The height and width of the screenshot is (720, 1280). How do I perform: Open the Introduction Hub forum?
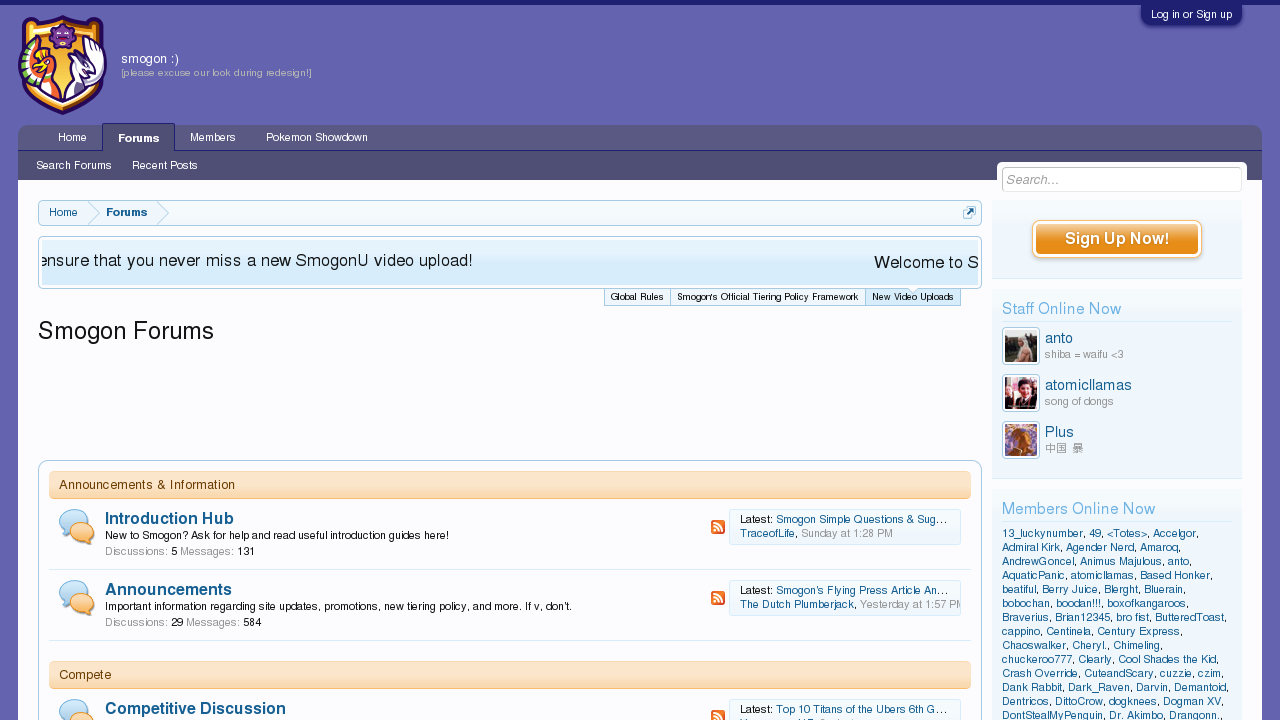(x=169, y=518)
